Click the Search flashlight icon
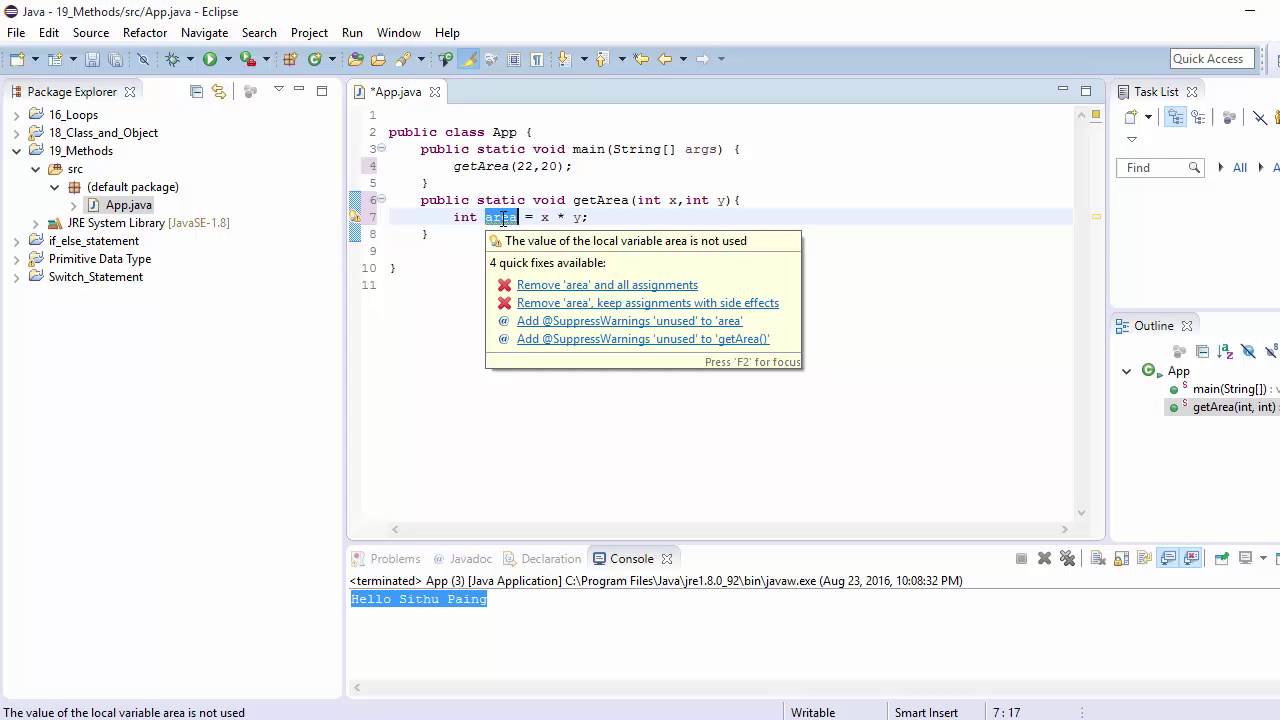This screenshot has height=720, width=1280. (403, 59)
